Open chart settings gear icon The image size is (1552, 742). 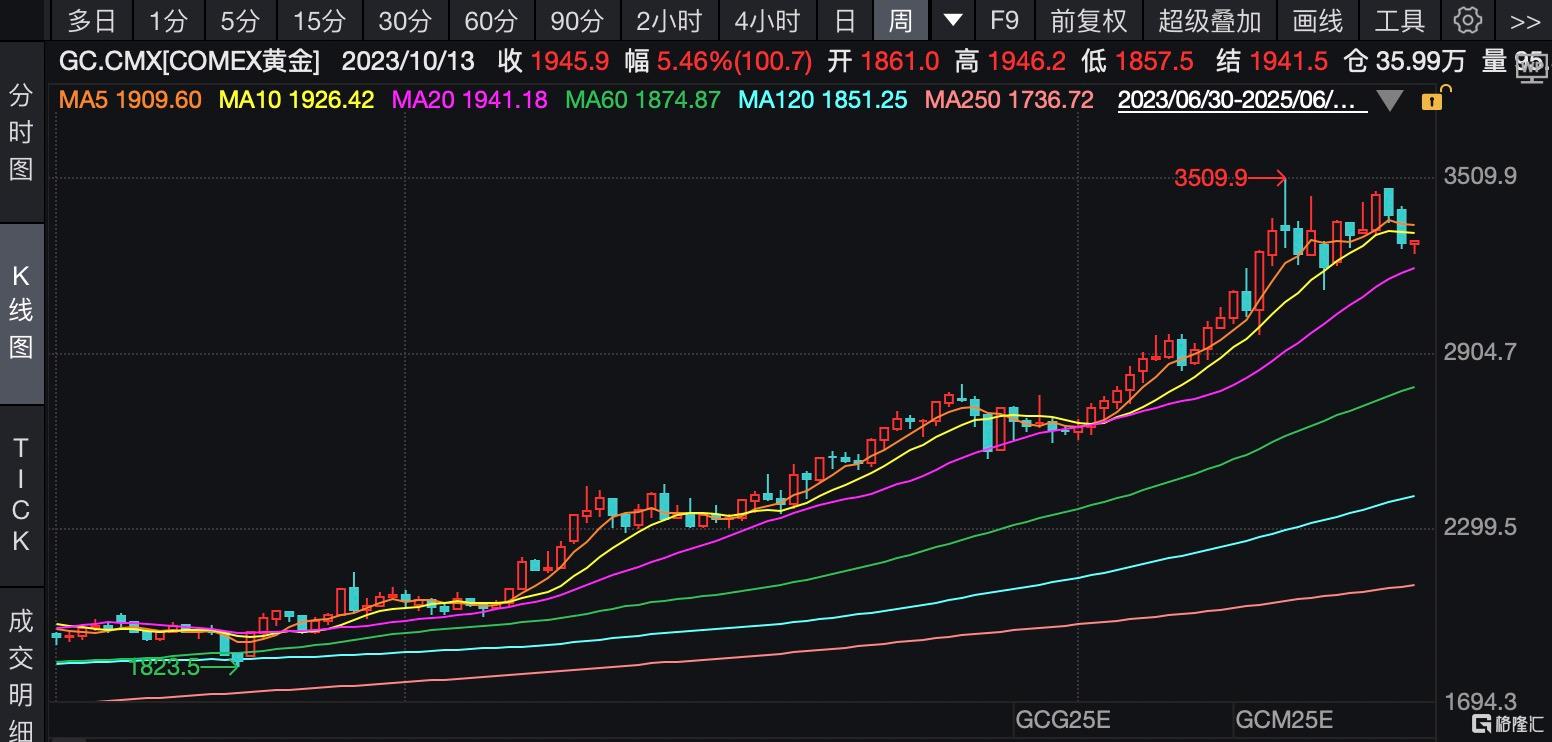(x=1467, y=20)
